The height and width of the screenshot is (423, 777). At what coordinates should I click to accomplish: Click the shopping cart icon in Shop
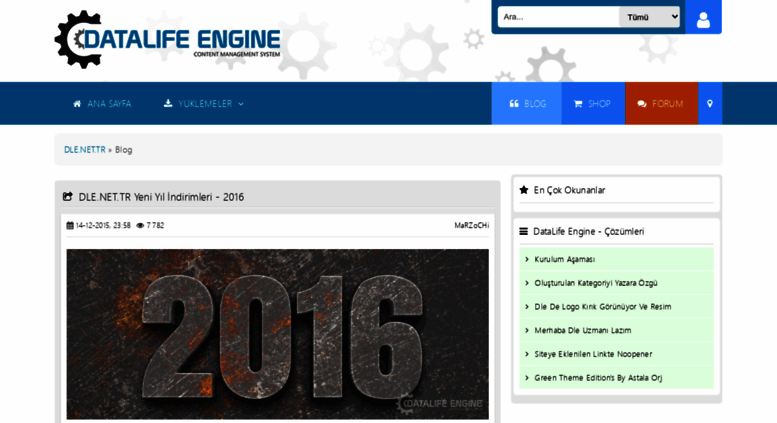(578, 104)
